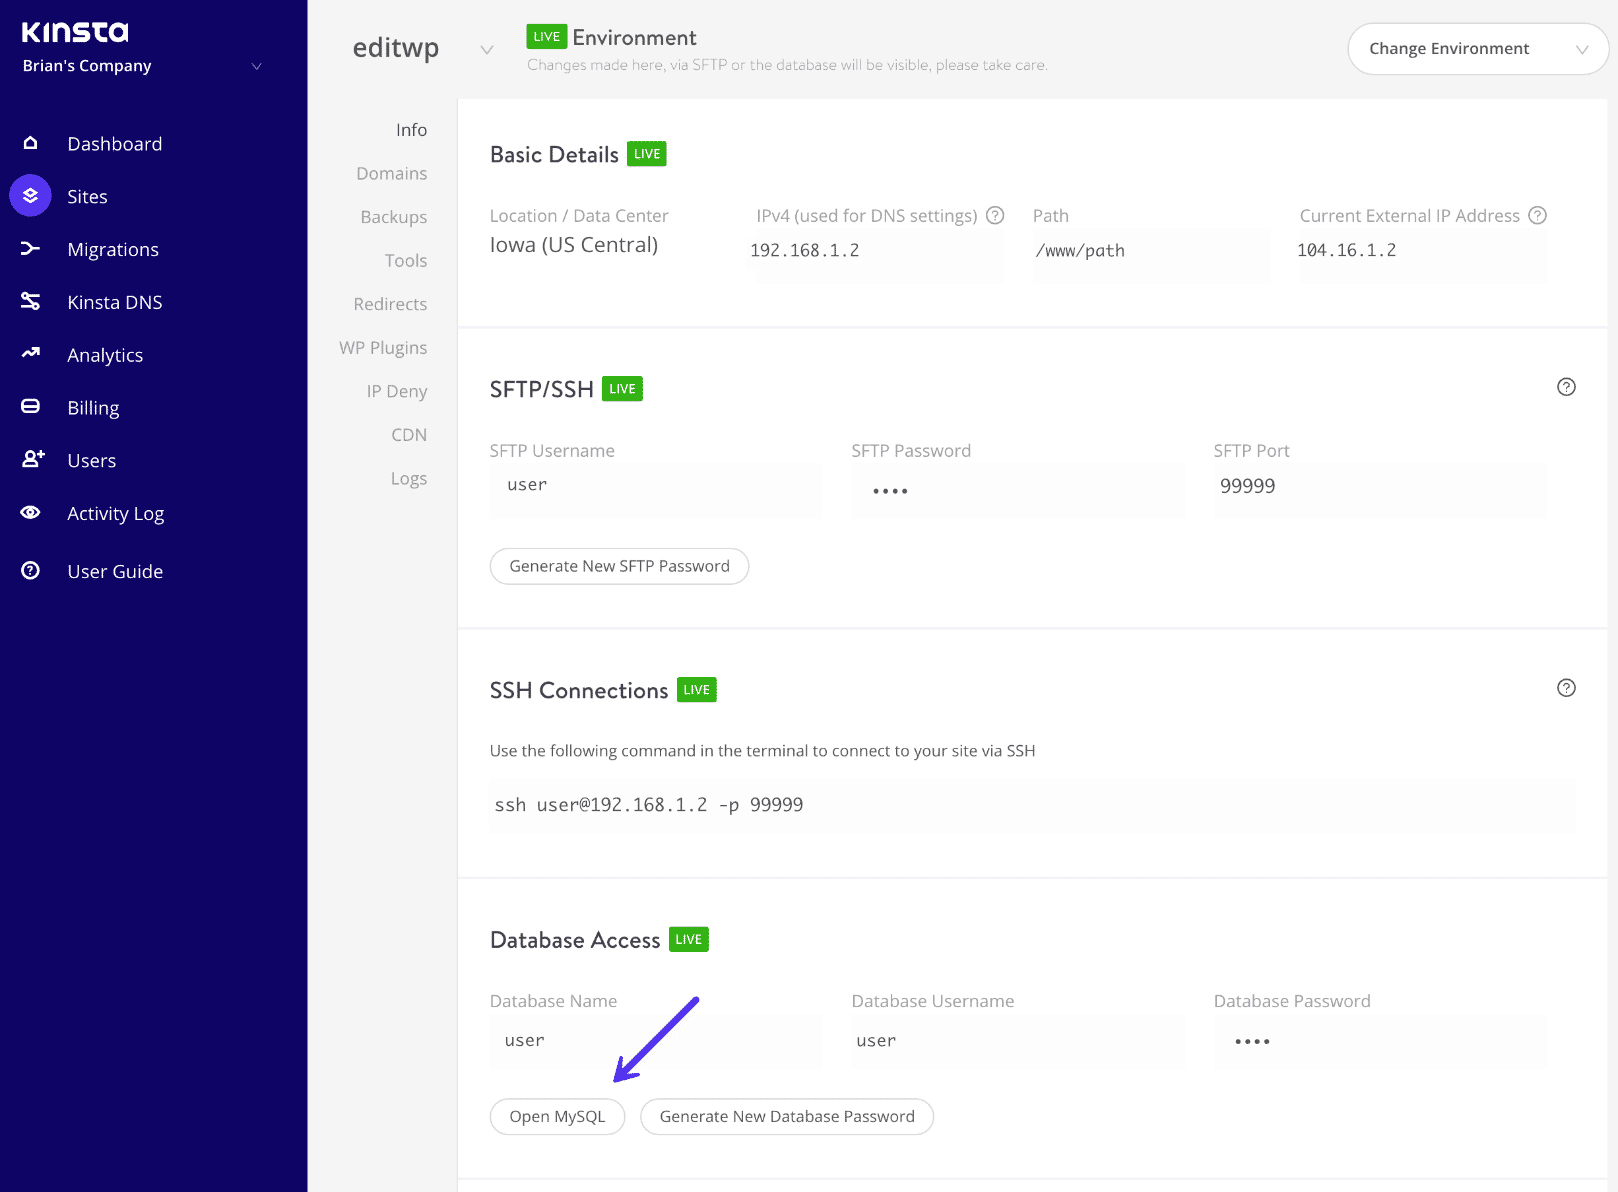Click Generate New SFTP Password
Screen dimensions: 1618x1192
click(x=618, y=565)
